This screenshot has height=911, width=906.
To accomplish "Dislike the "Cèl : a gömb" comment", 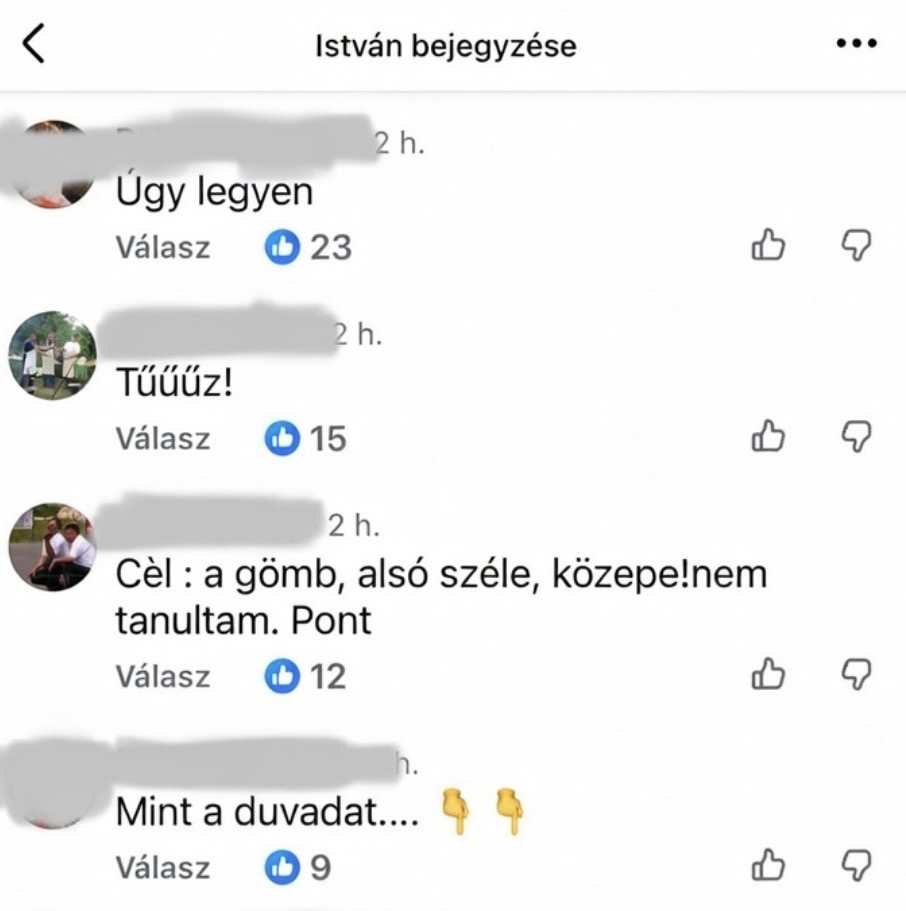I will [857, 675].
